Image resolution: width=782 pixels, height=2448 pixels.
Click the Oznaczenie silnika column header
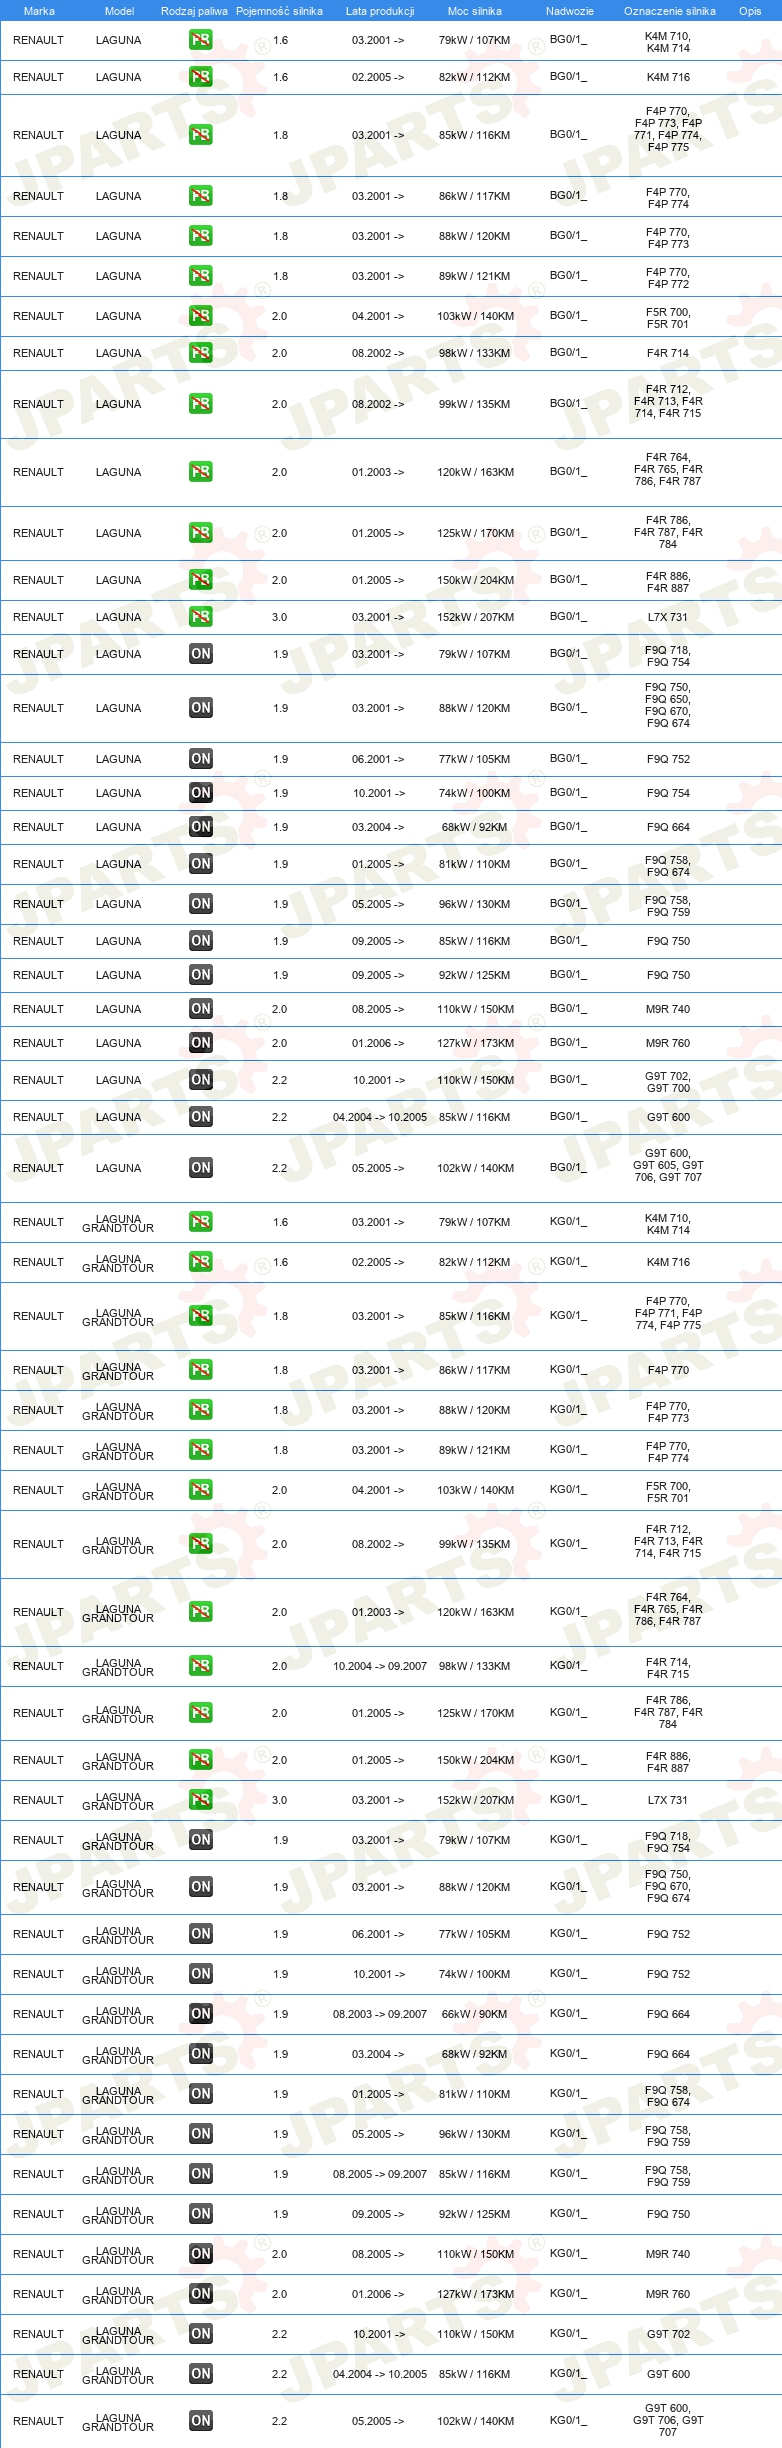click(669, 11)
